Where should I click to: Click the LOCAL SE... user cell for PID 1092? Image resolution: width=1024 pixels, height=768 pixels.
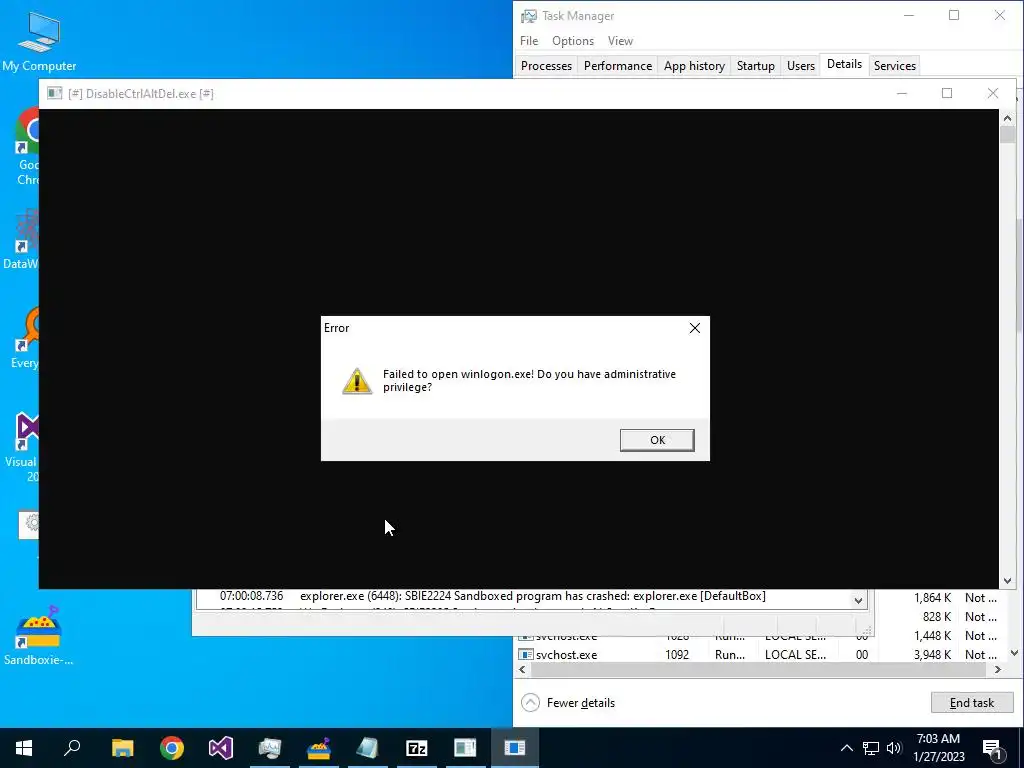click(x=795, y=654)
